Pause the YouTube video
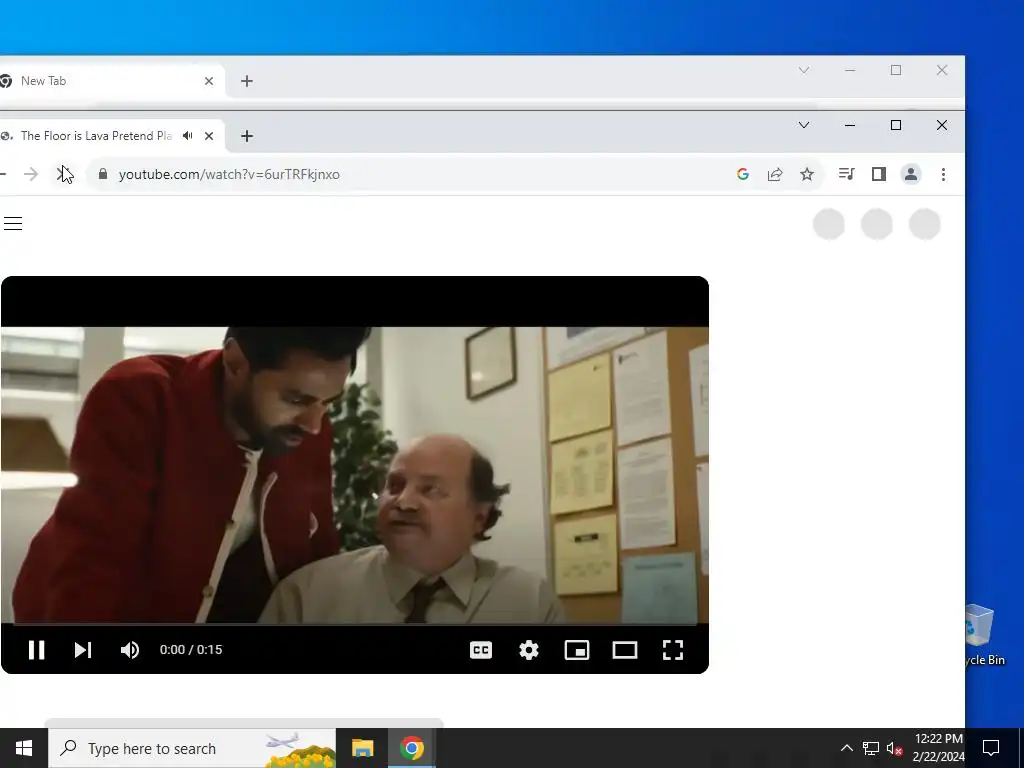 [37, 650]
